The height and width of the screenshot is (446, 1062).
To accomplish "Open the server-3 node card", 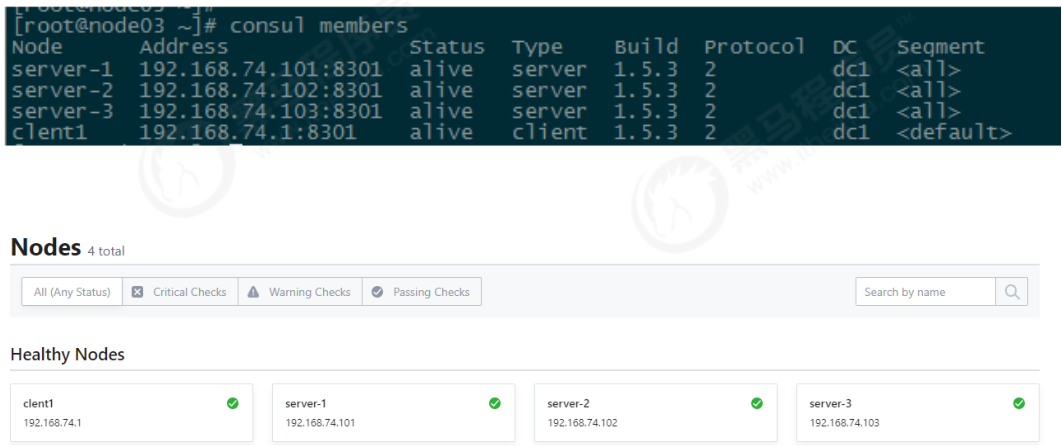I will tap(918, 413).
